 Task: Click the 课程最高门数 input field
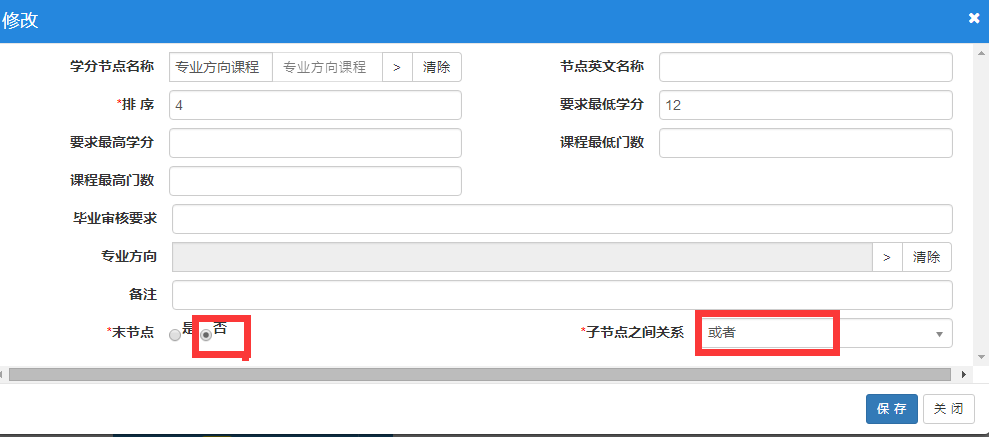(x=315, y=181)
